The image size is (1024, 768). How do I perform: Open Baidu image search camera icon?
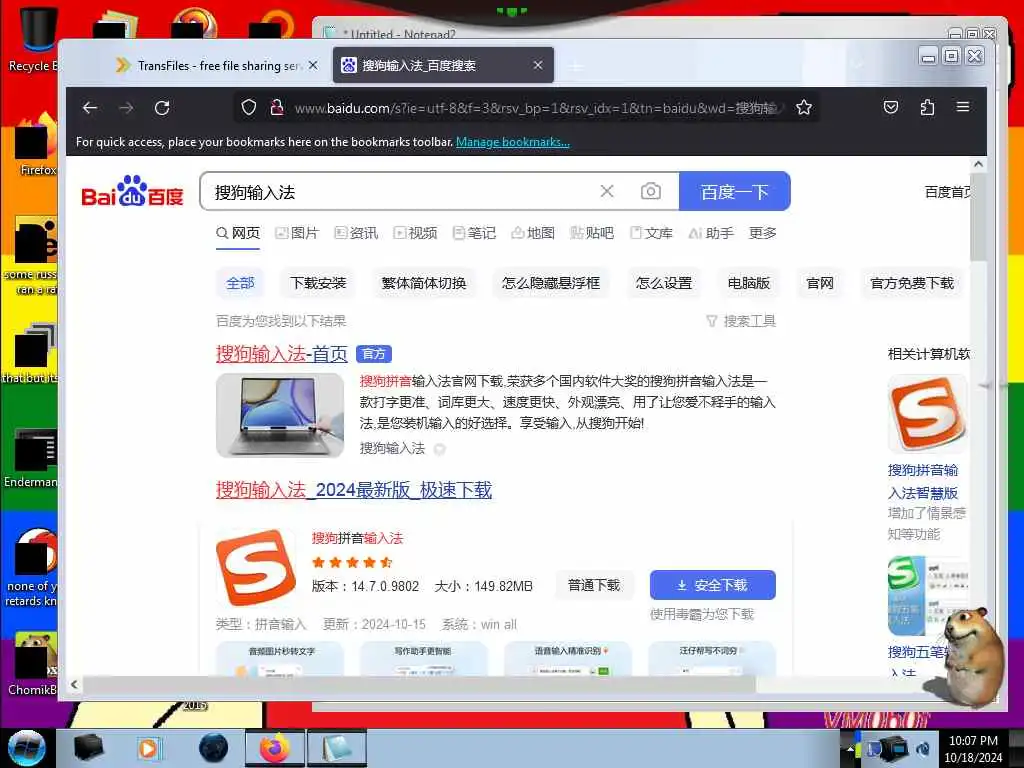(x=650, y=191)
